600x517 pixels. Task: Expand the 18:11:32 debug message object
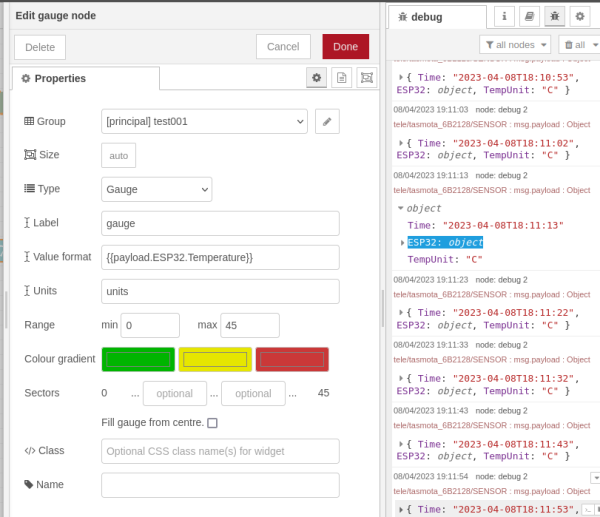tap(401, 378)
